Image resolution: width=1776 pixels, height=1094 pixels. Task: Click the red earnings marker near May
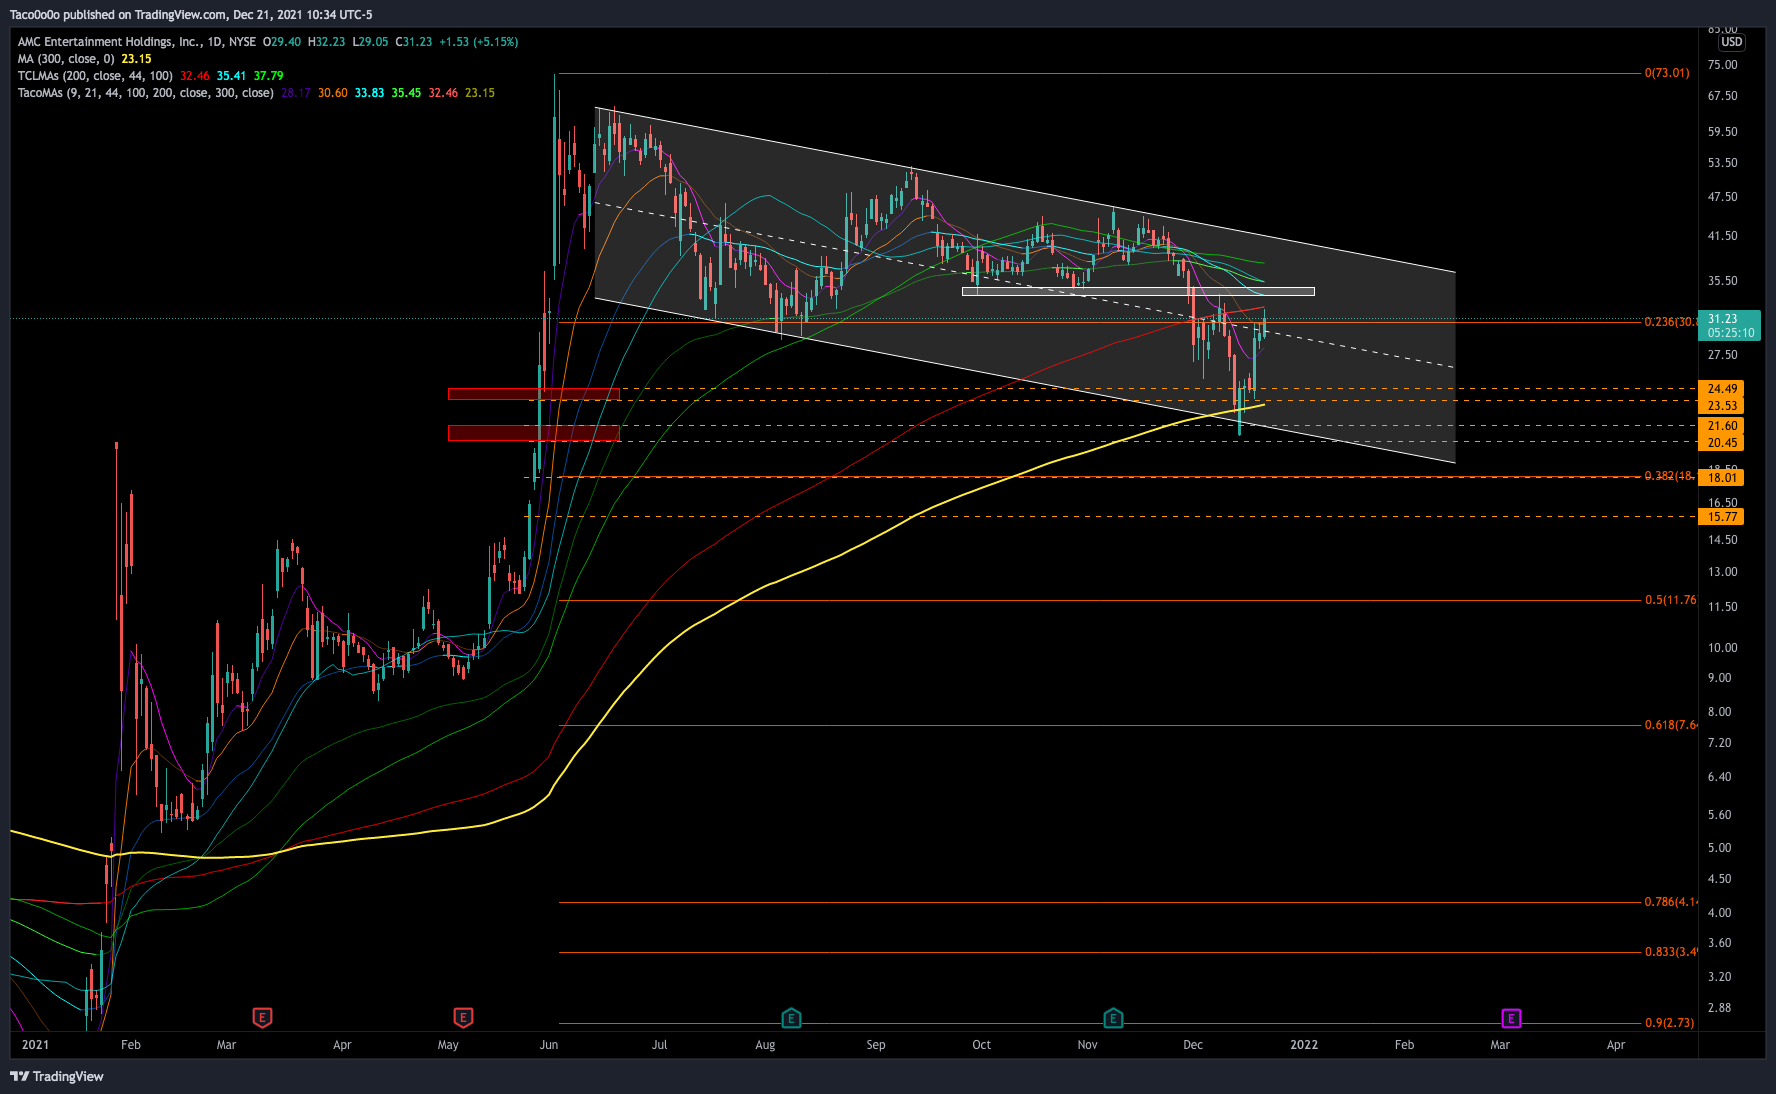pyautogui.click(x=463, y=1018)
